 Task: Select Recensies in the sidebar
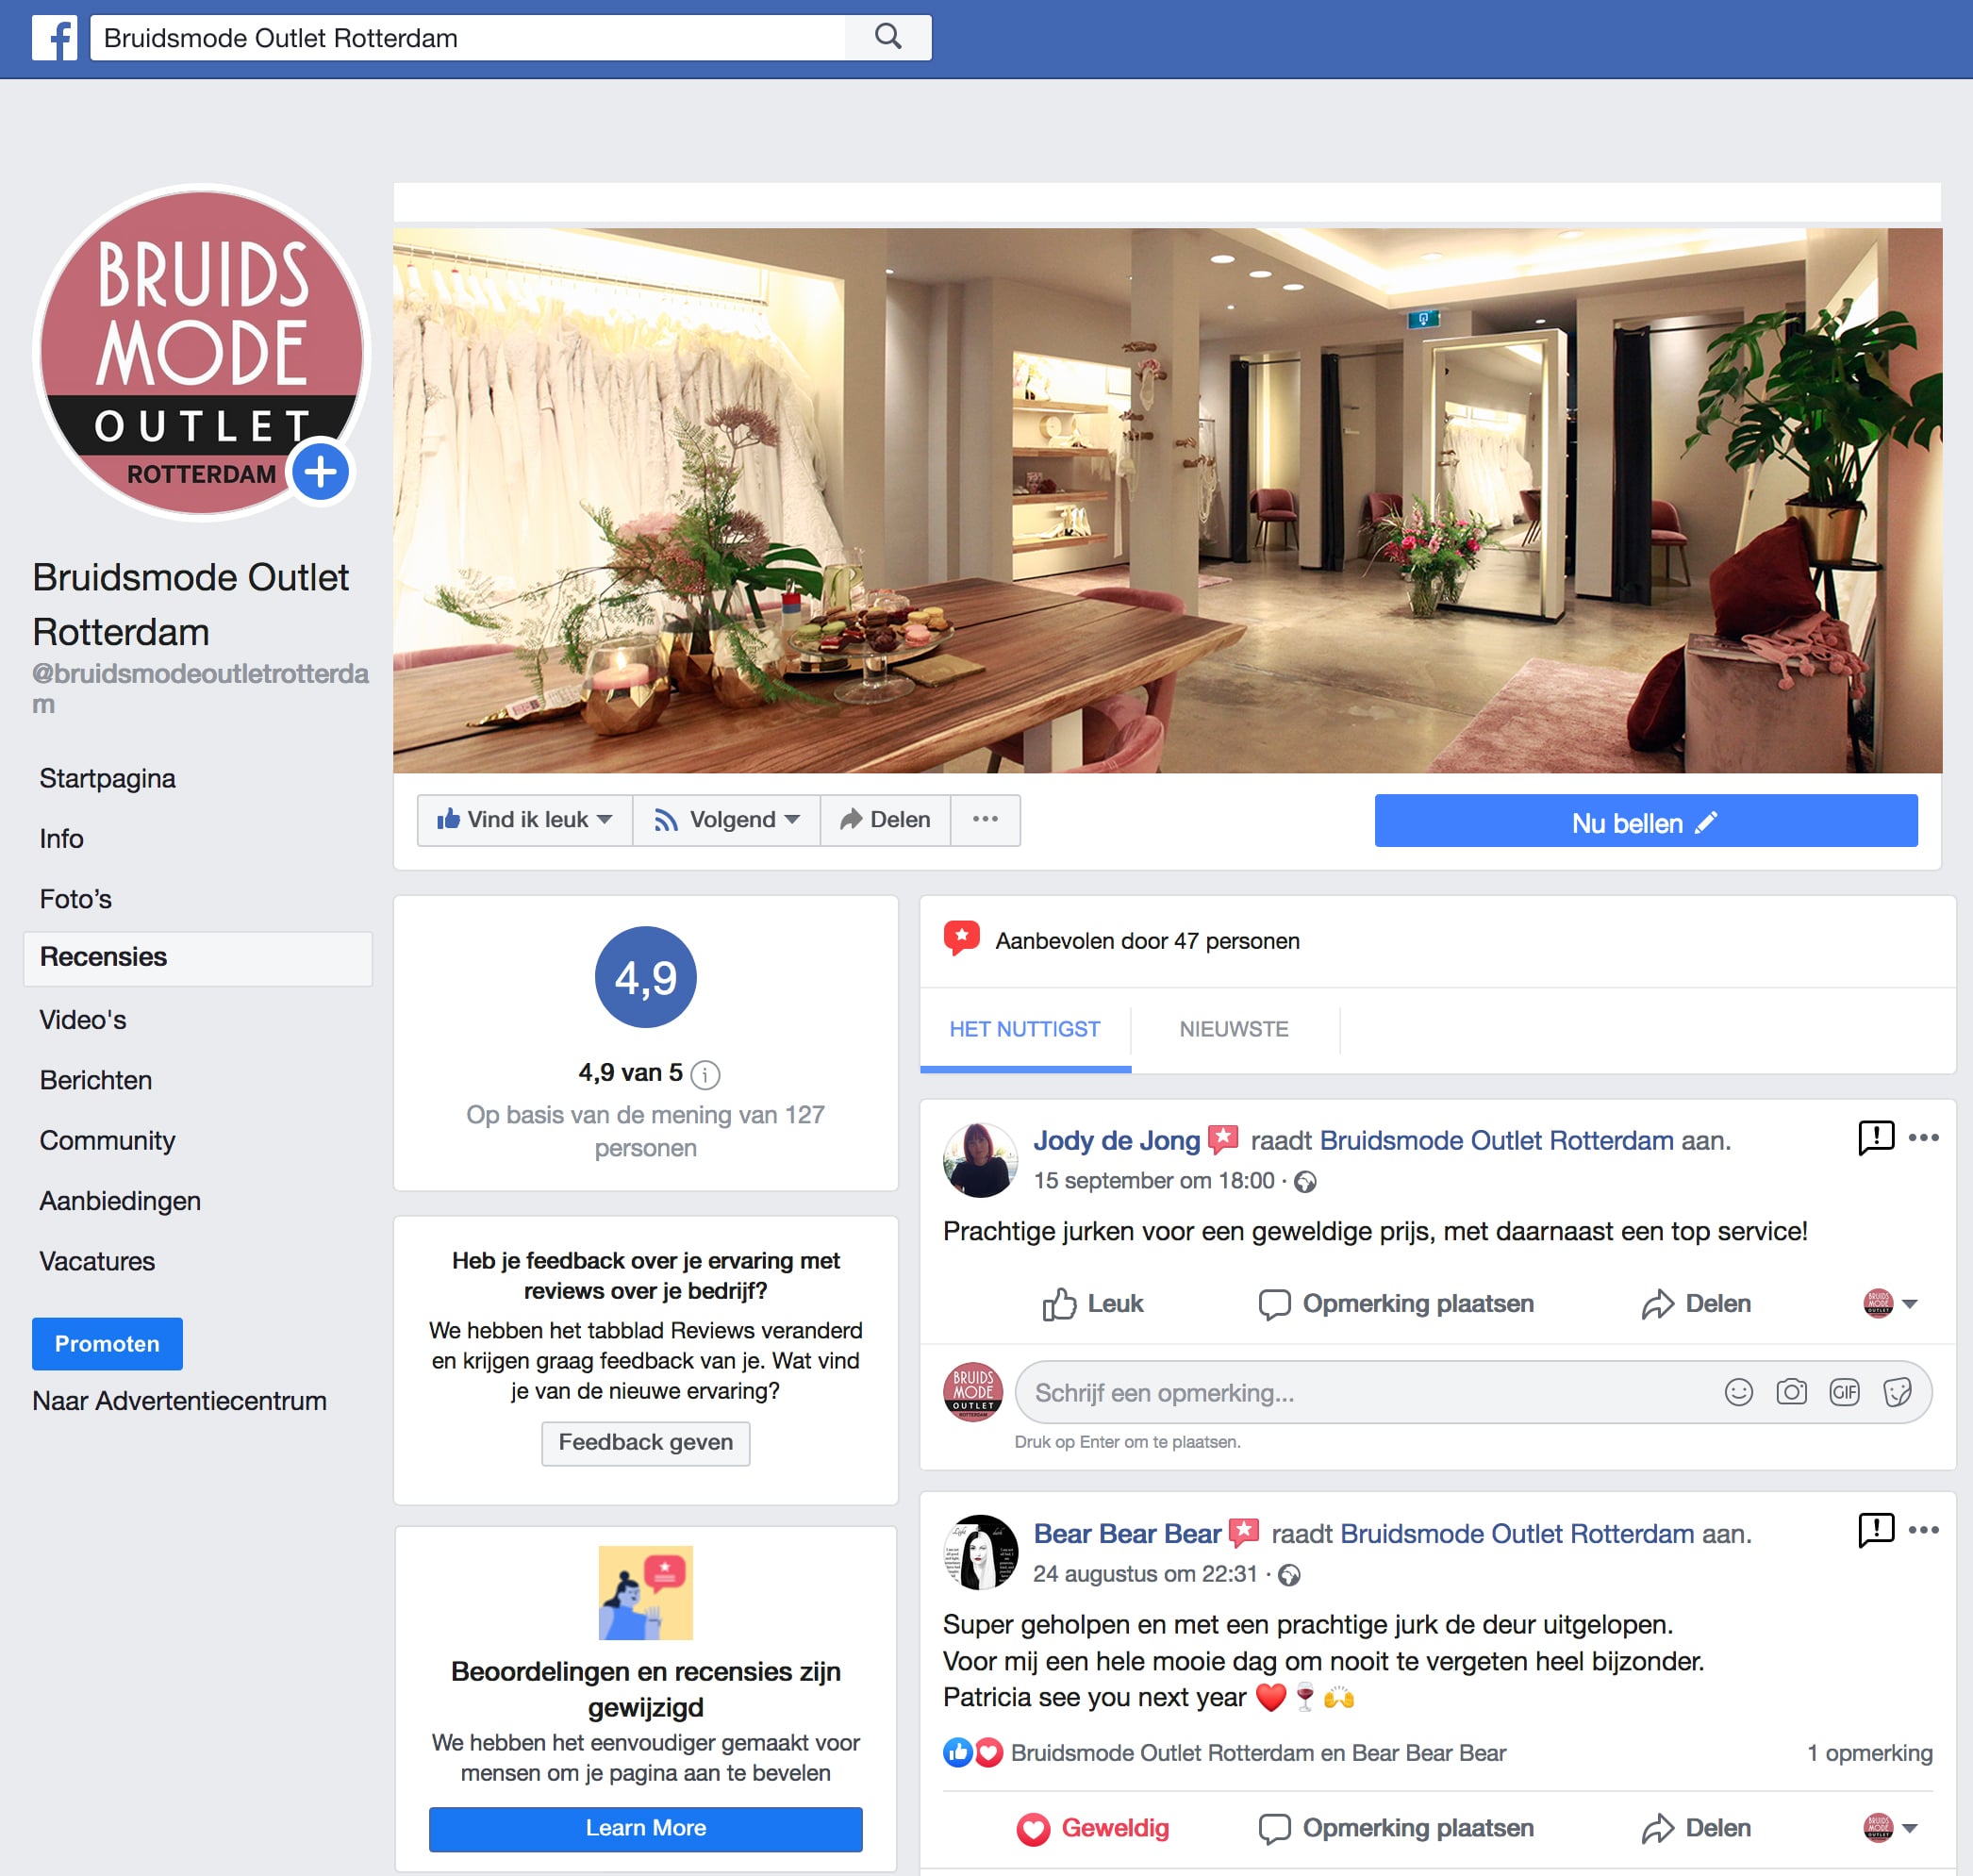(198, 957)
